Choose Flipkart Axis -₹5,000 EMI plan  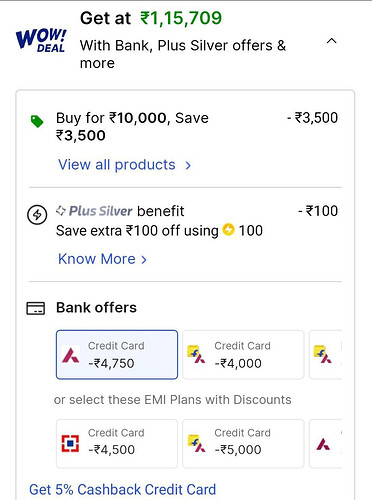coord(243,444)
